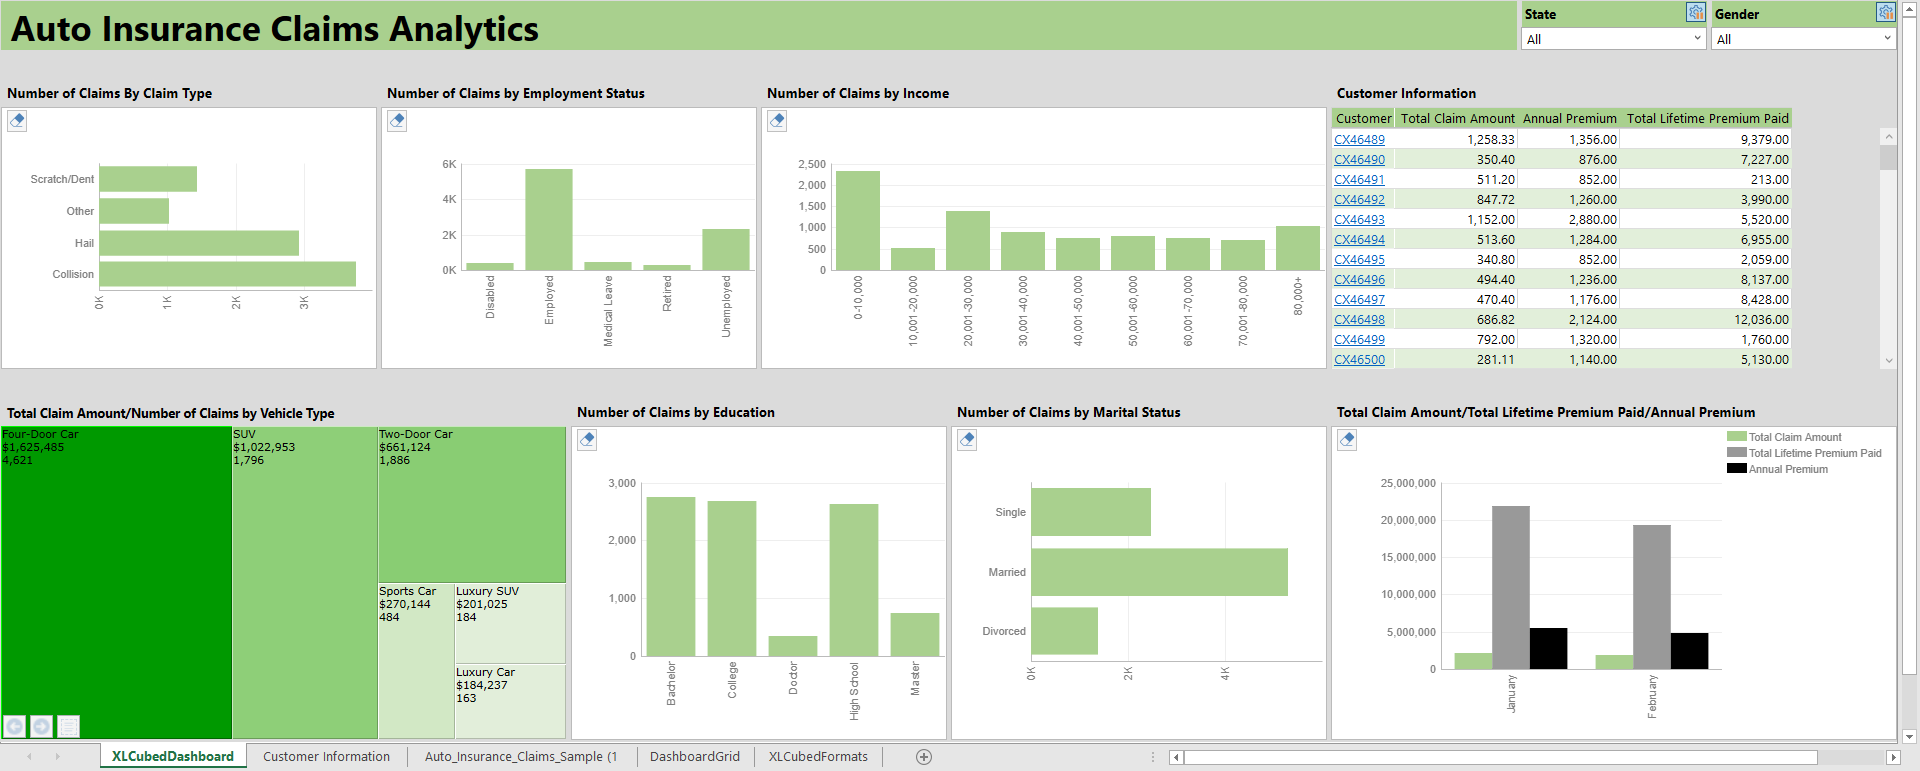Expand the State dropdown
This screenshot has height=771, width=1920.
tap(1697, 39)
